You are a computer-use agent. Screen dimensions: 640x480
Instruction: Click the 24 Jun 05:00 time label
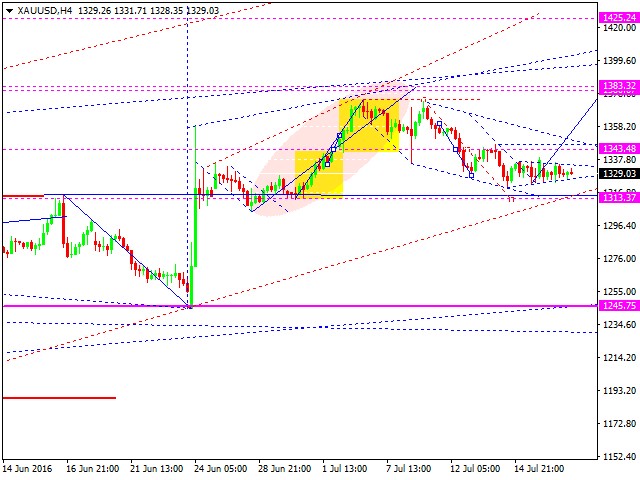pyautogui.click(x=220, y=469)
